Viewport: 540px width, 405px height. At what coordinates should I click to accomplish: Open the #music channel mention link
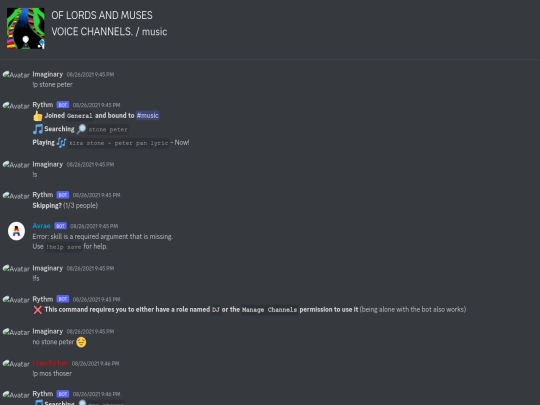[x=147, y=115]
